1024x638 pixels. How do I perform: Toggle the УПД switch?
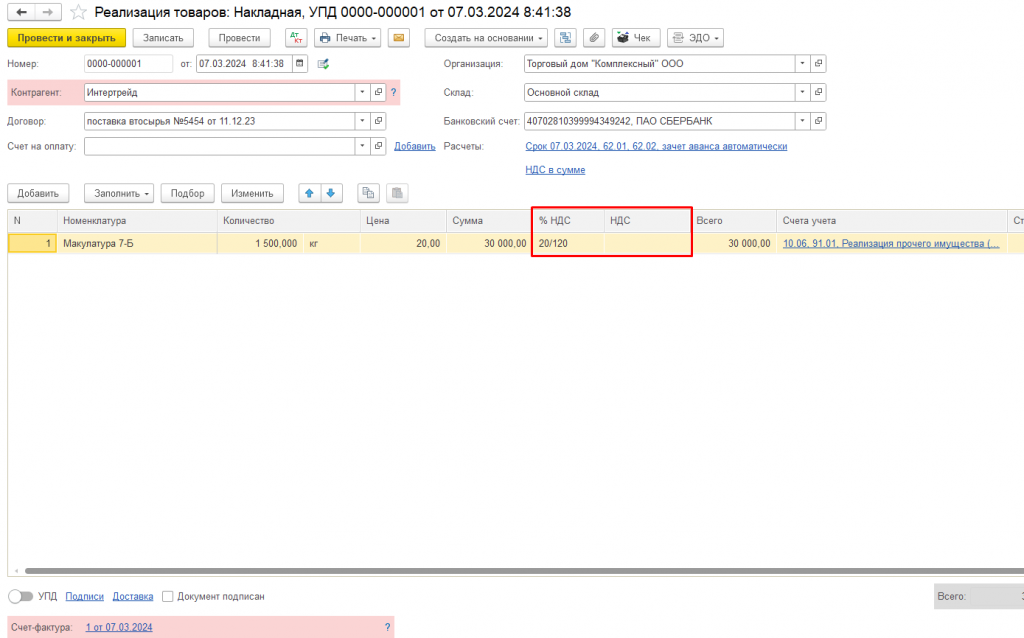tap(20, 596)
